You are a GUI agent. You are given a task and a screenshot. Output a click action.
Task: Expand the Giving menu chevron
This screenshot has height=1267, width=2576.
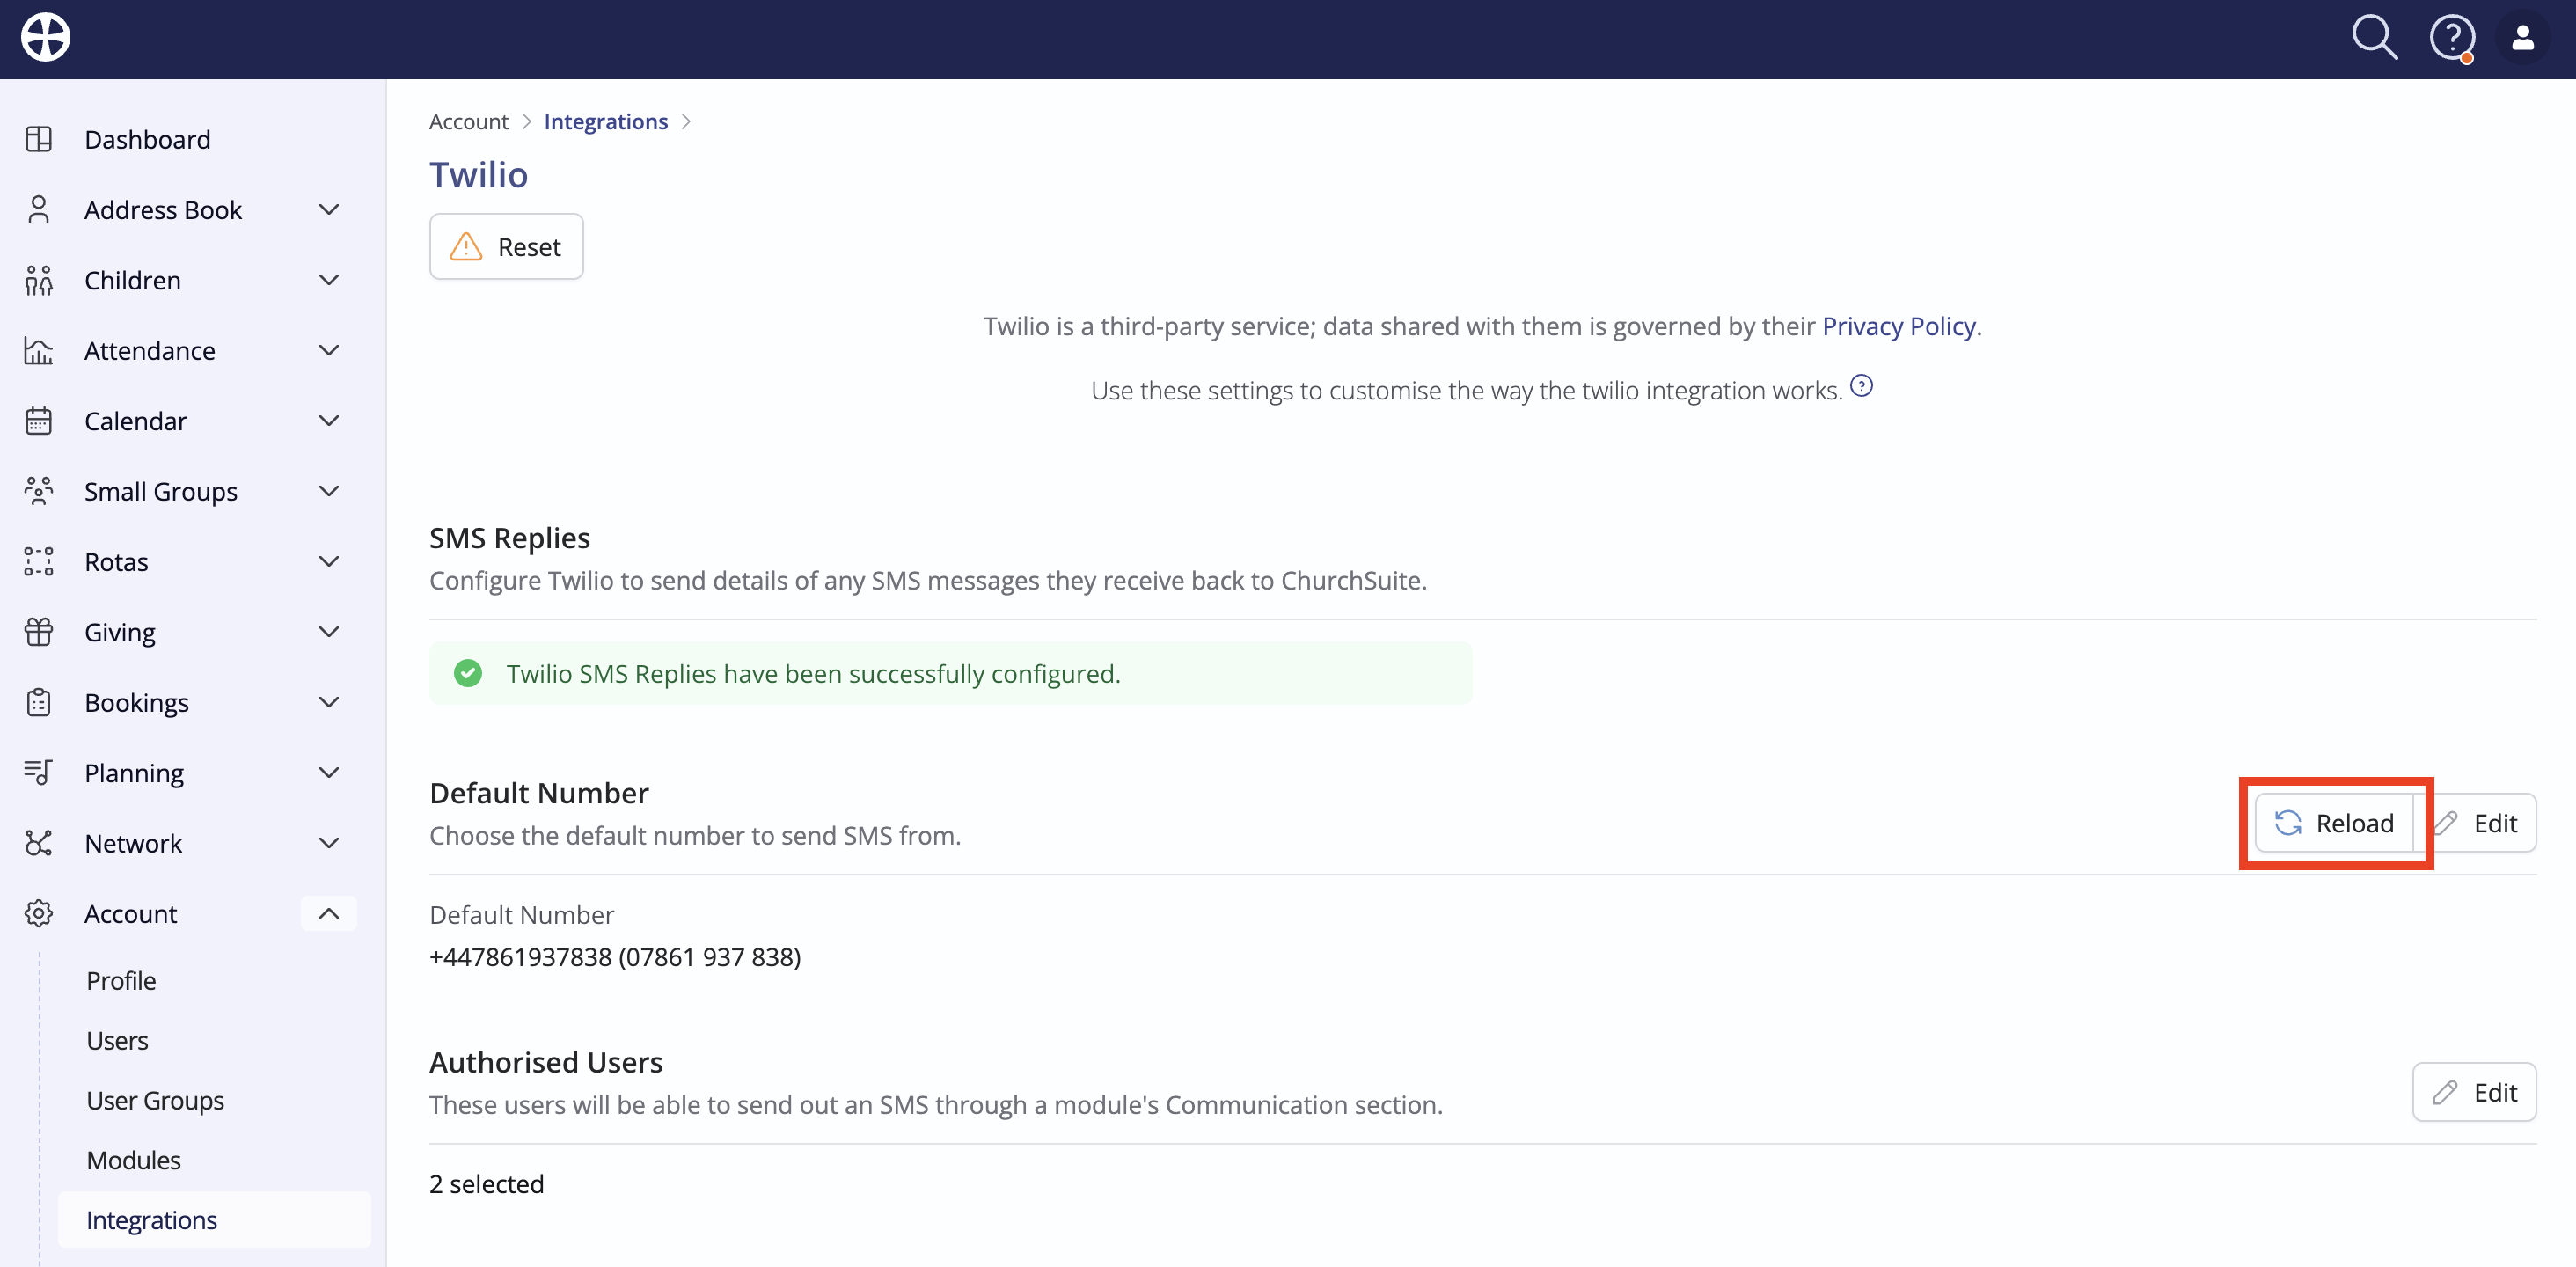tap(328, 632)
